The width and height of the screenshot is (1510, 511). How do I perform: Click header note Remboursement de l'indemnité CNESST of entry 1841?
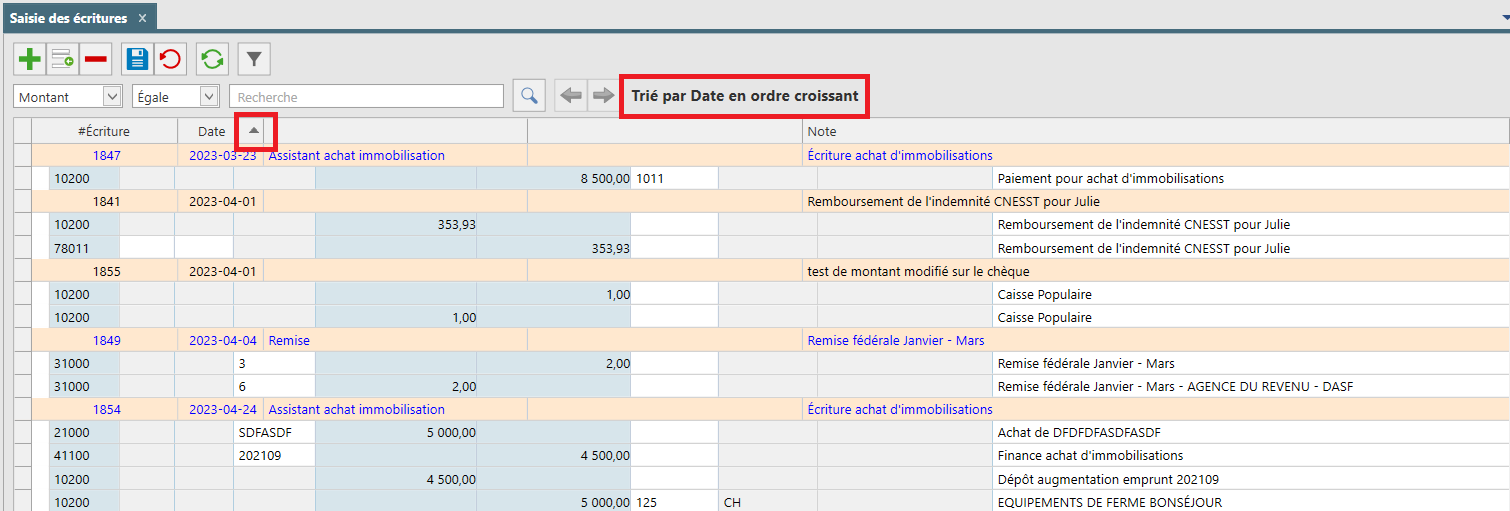[953, 201]
